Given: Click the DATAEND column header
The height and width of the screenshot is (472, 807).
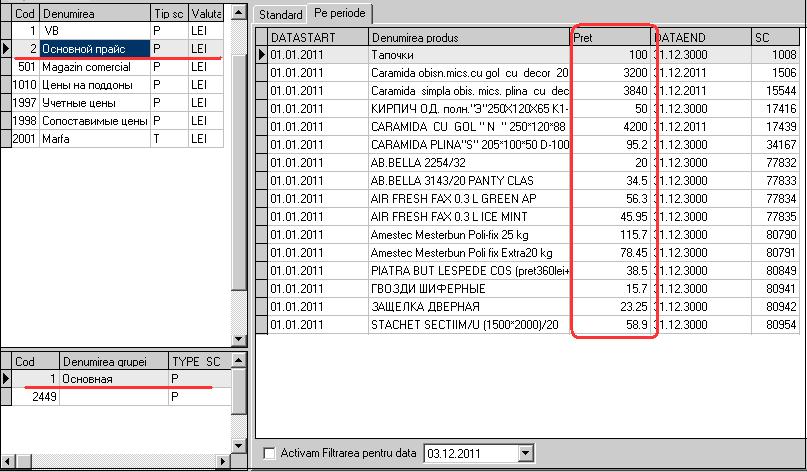Looking at the screenshot, I should (x=701, y=37).
